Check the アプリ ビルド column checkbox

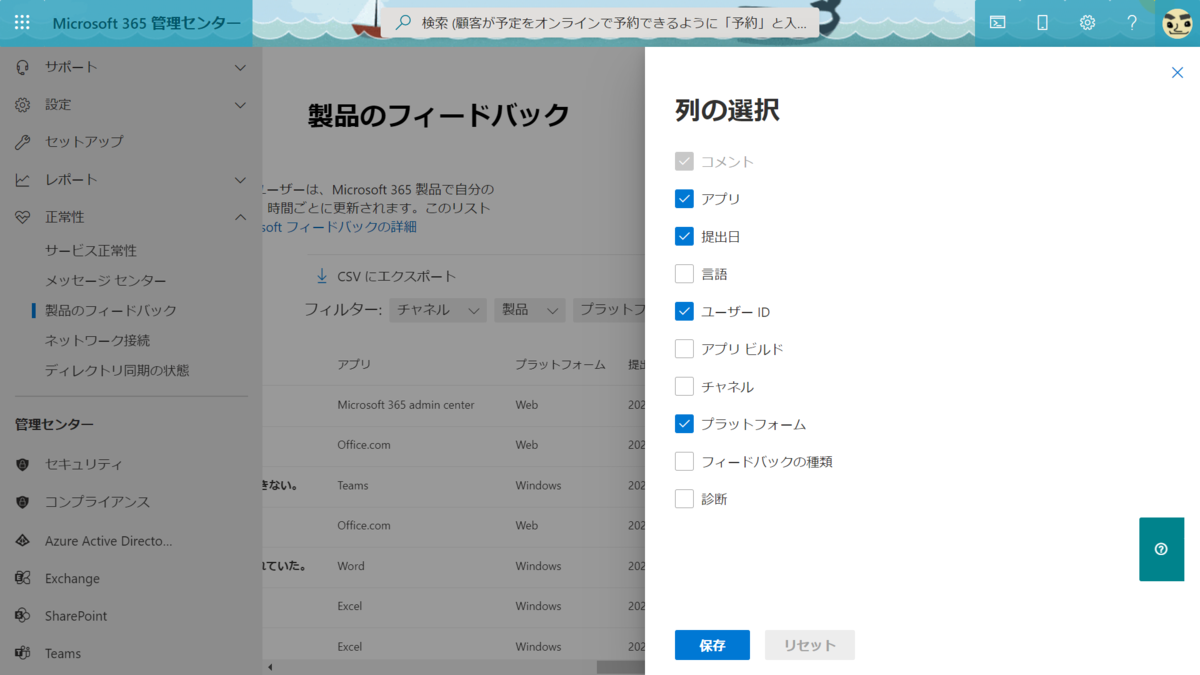point(684,349)
